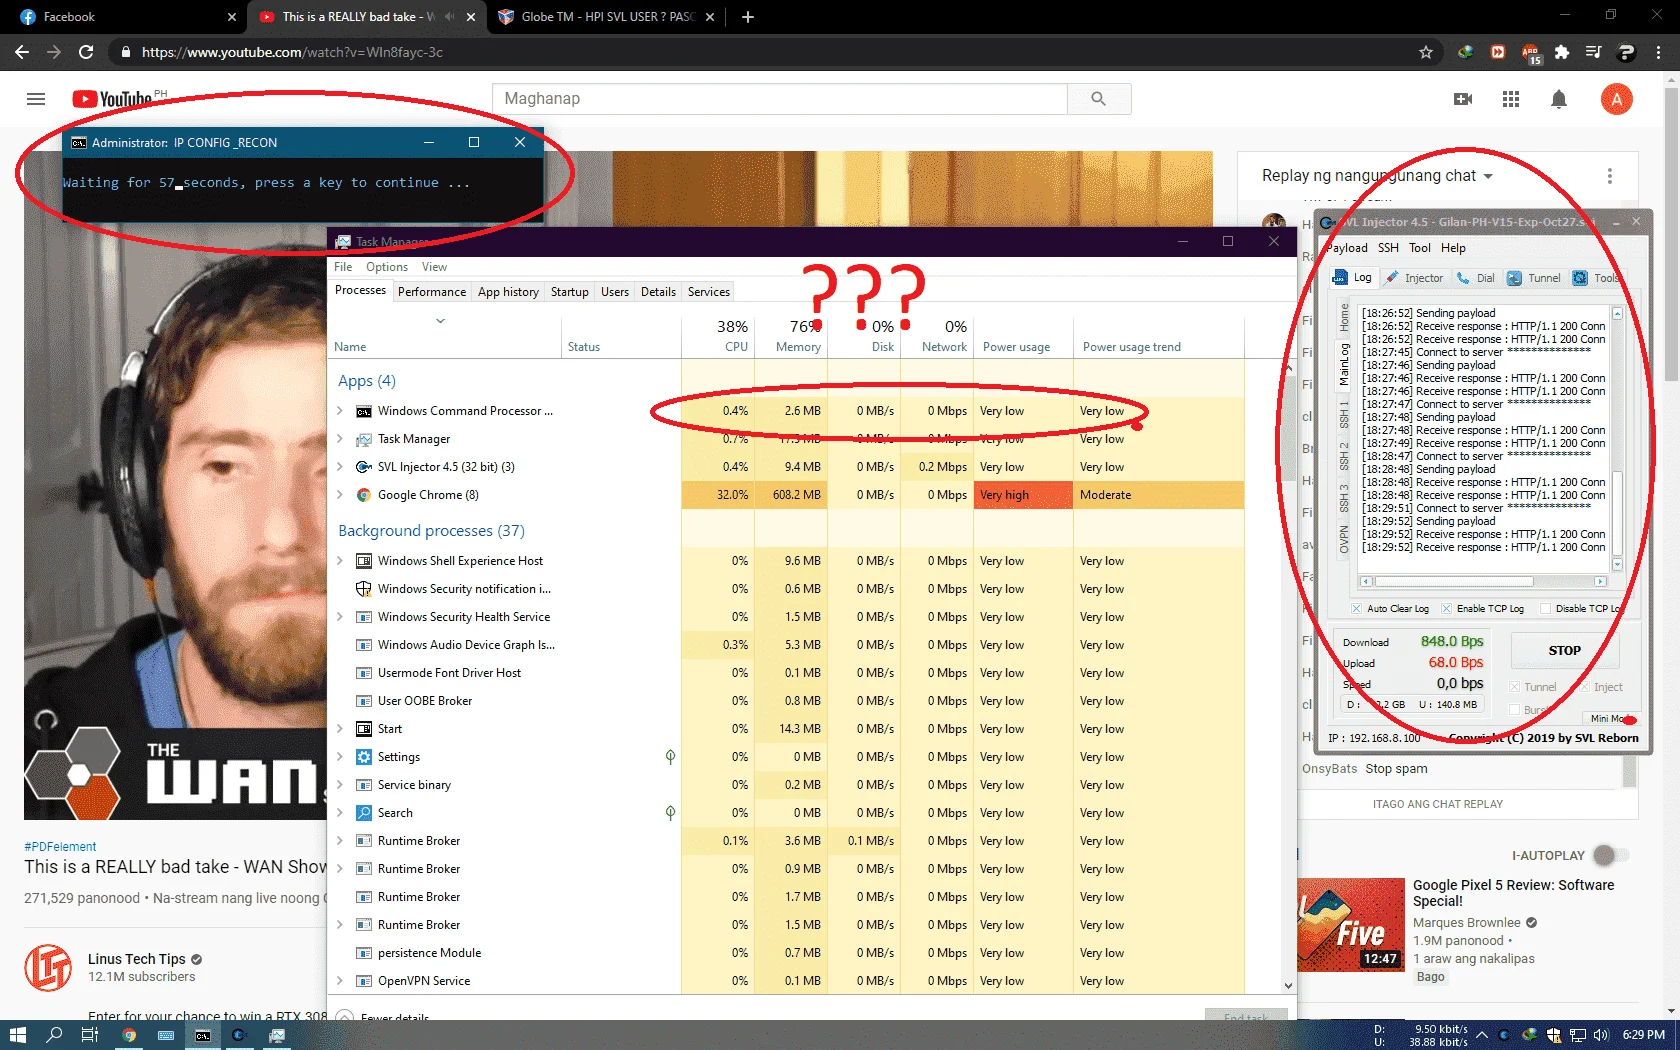
Task: Click the volume speaker icon in system tray
Action: click(x=1600, y=1035)
